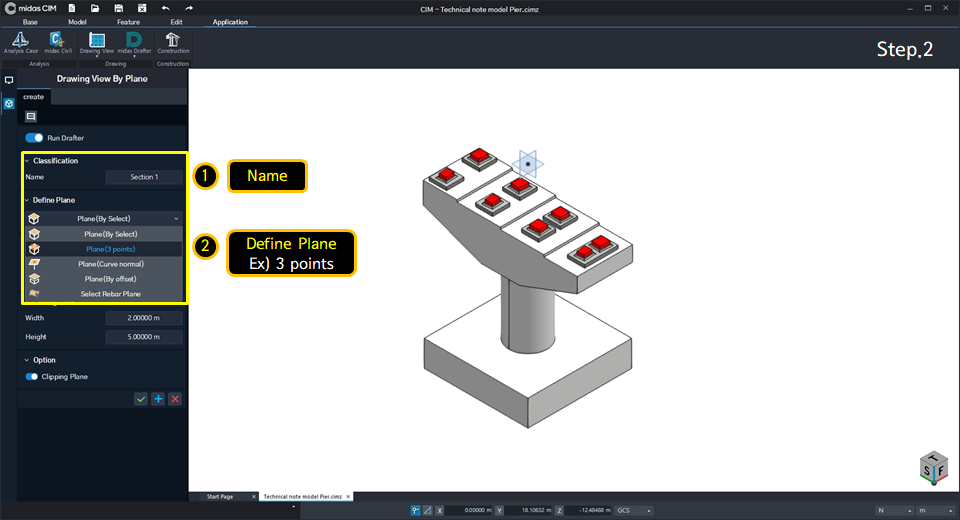Open the Model ribbon tab
The width and height of the screenshot is (960, 520).
pyautogui.click(x=77, y=22)
